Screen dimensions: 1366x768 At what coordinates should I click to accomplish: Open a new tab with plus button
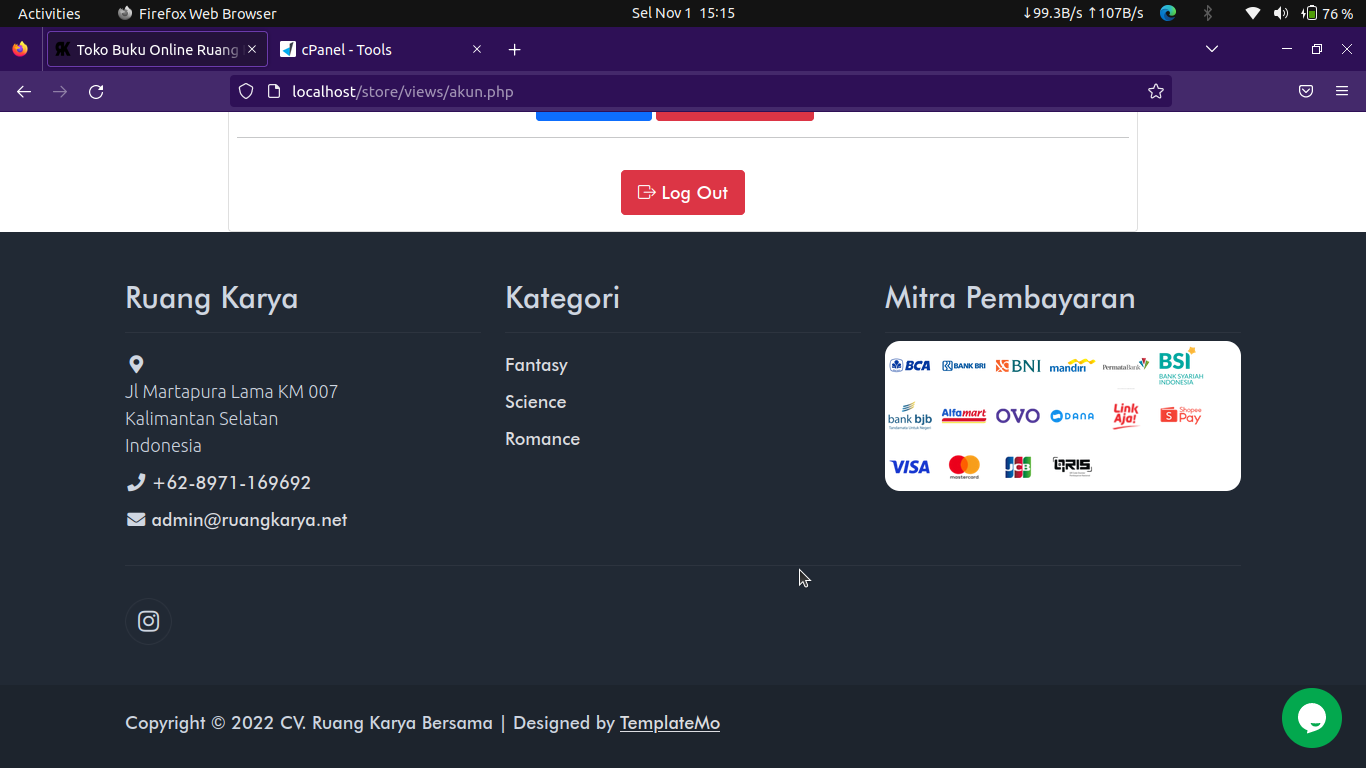[514, 50]
